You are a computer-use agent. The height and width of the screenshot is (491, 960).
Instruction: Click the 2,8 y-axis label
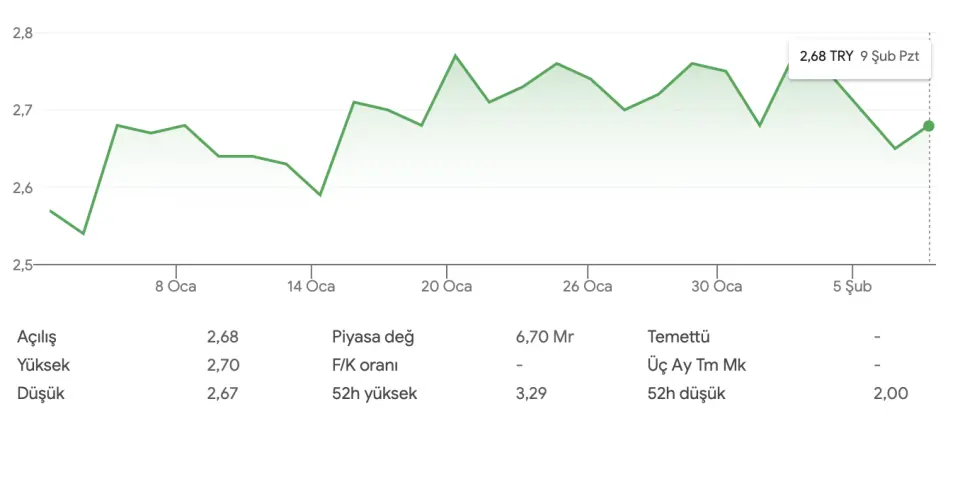coord(23,33)
